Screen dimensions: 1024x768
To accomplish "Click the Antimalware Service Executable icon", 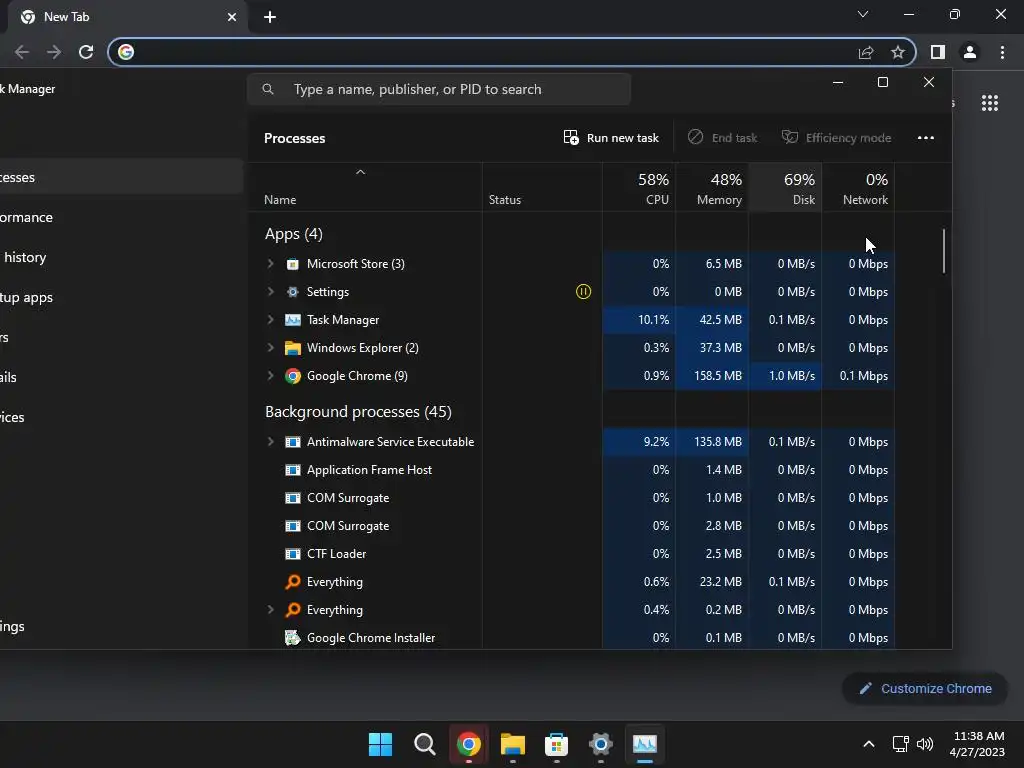I will [x=293, y=442].
